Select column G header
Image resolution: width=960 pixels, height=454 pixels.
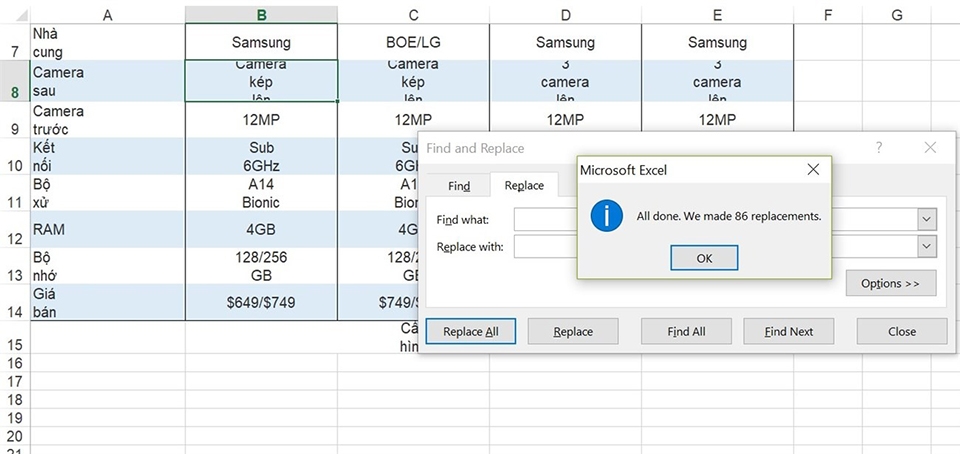pos(897,15)
